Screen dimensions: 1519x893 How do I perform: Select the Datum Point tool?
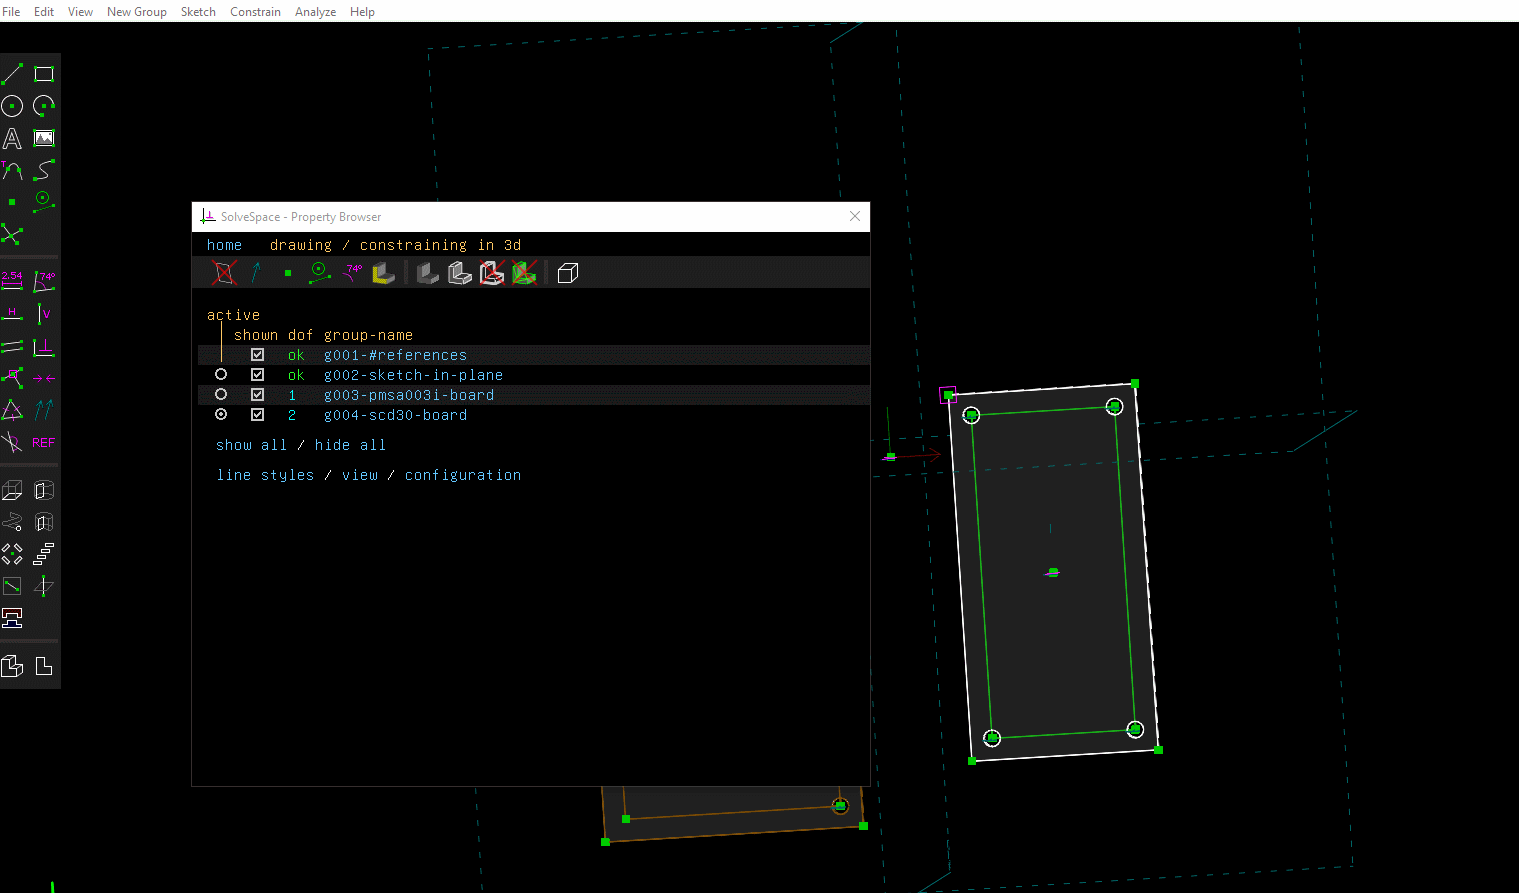point(12,200)
